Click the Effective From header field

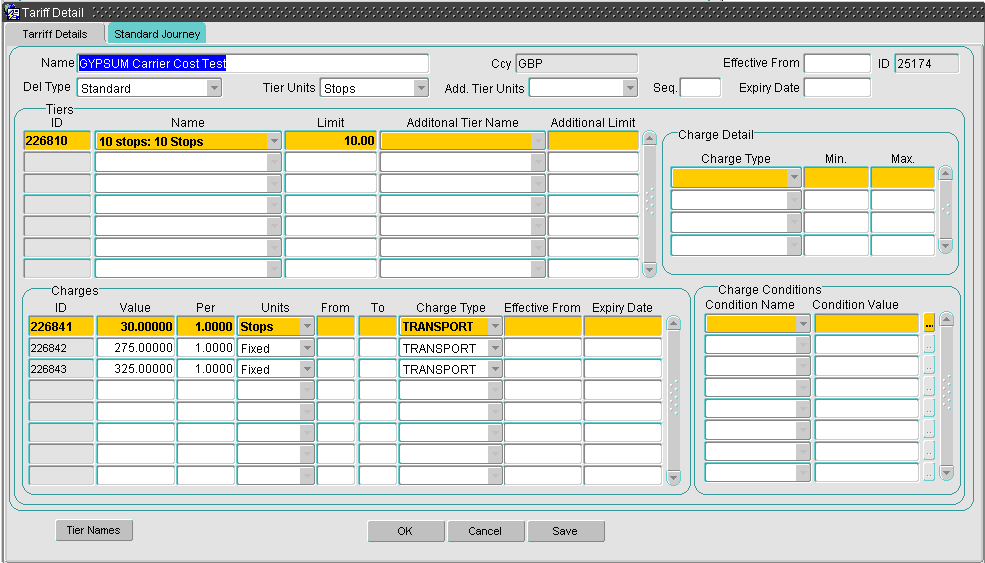pos(837,63)
